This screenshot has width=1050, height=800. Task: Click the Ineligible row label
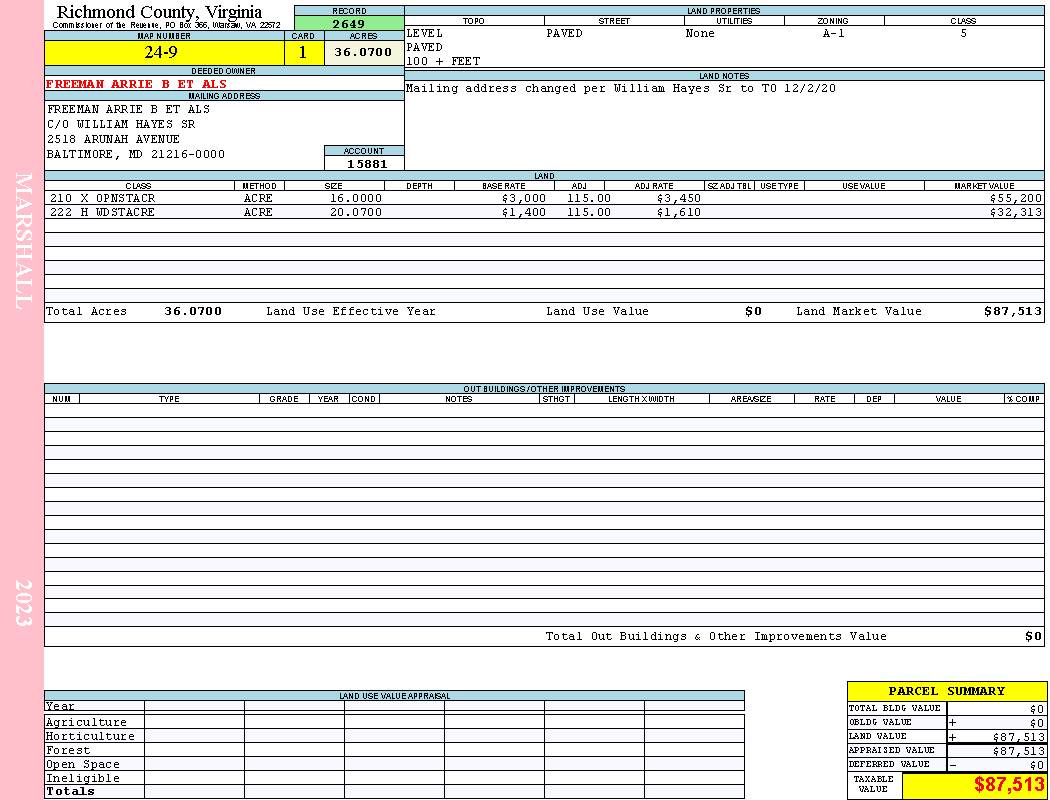tap(82, 779)
